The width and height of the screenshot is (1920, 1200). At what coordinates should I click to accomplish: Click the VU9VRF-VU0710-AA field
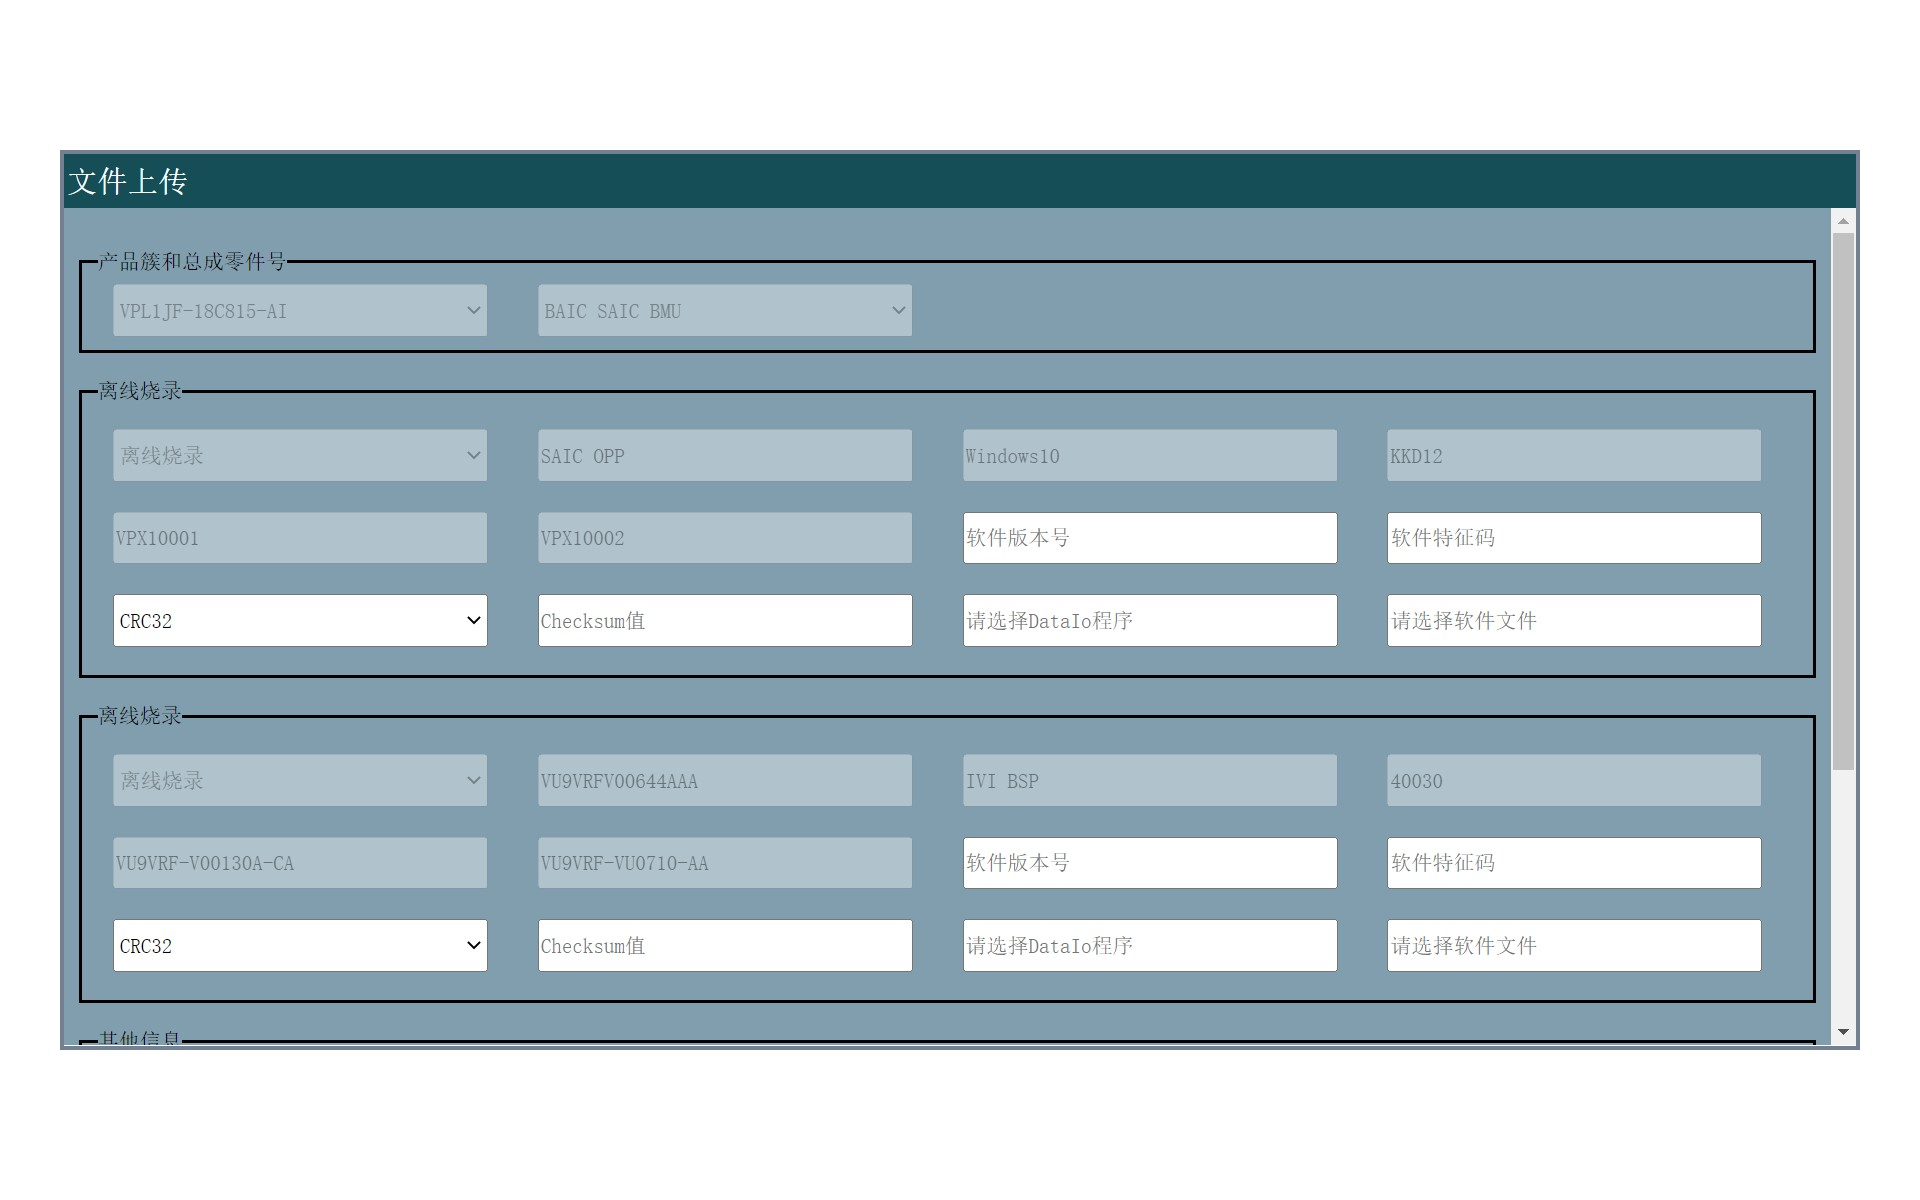coord(725,863)
